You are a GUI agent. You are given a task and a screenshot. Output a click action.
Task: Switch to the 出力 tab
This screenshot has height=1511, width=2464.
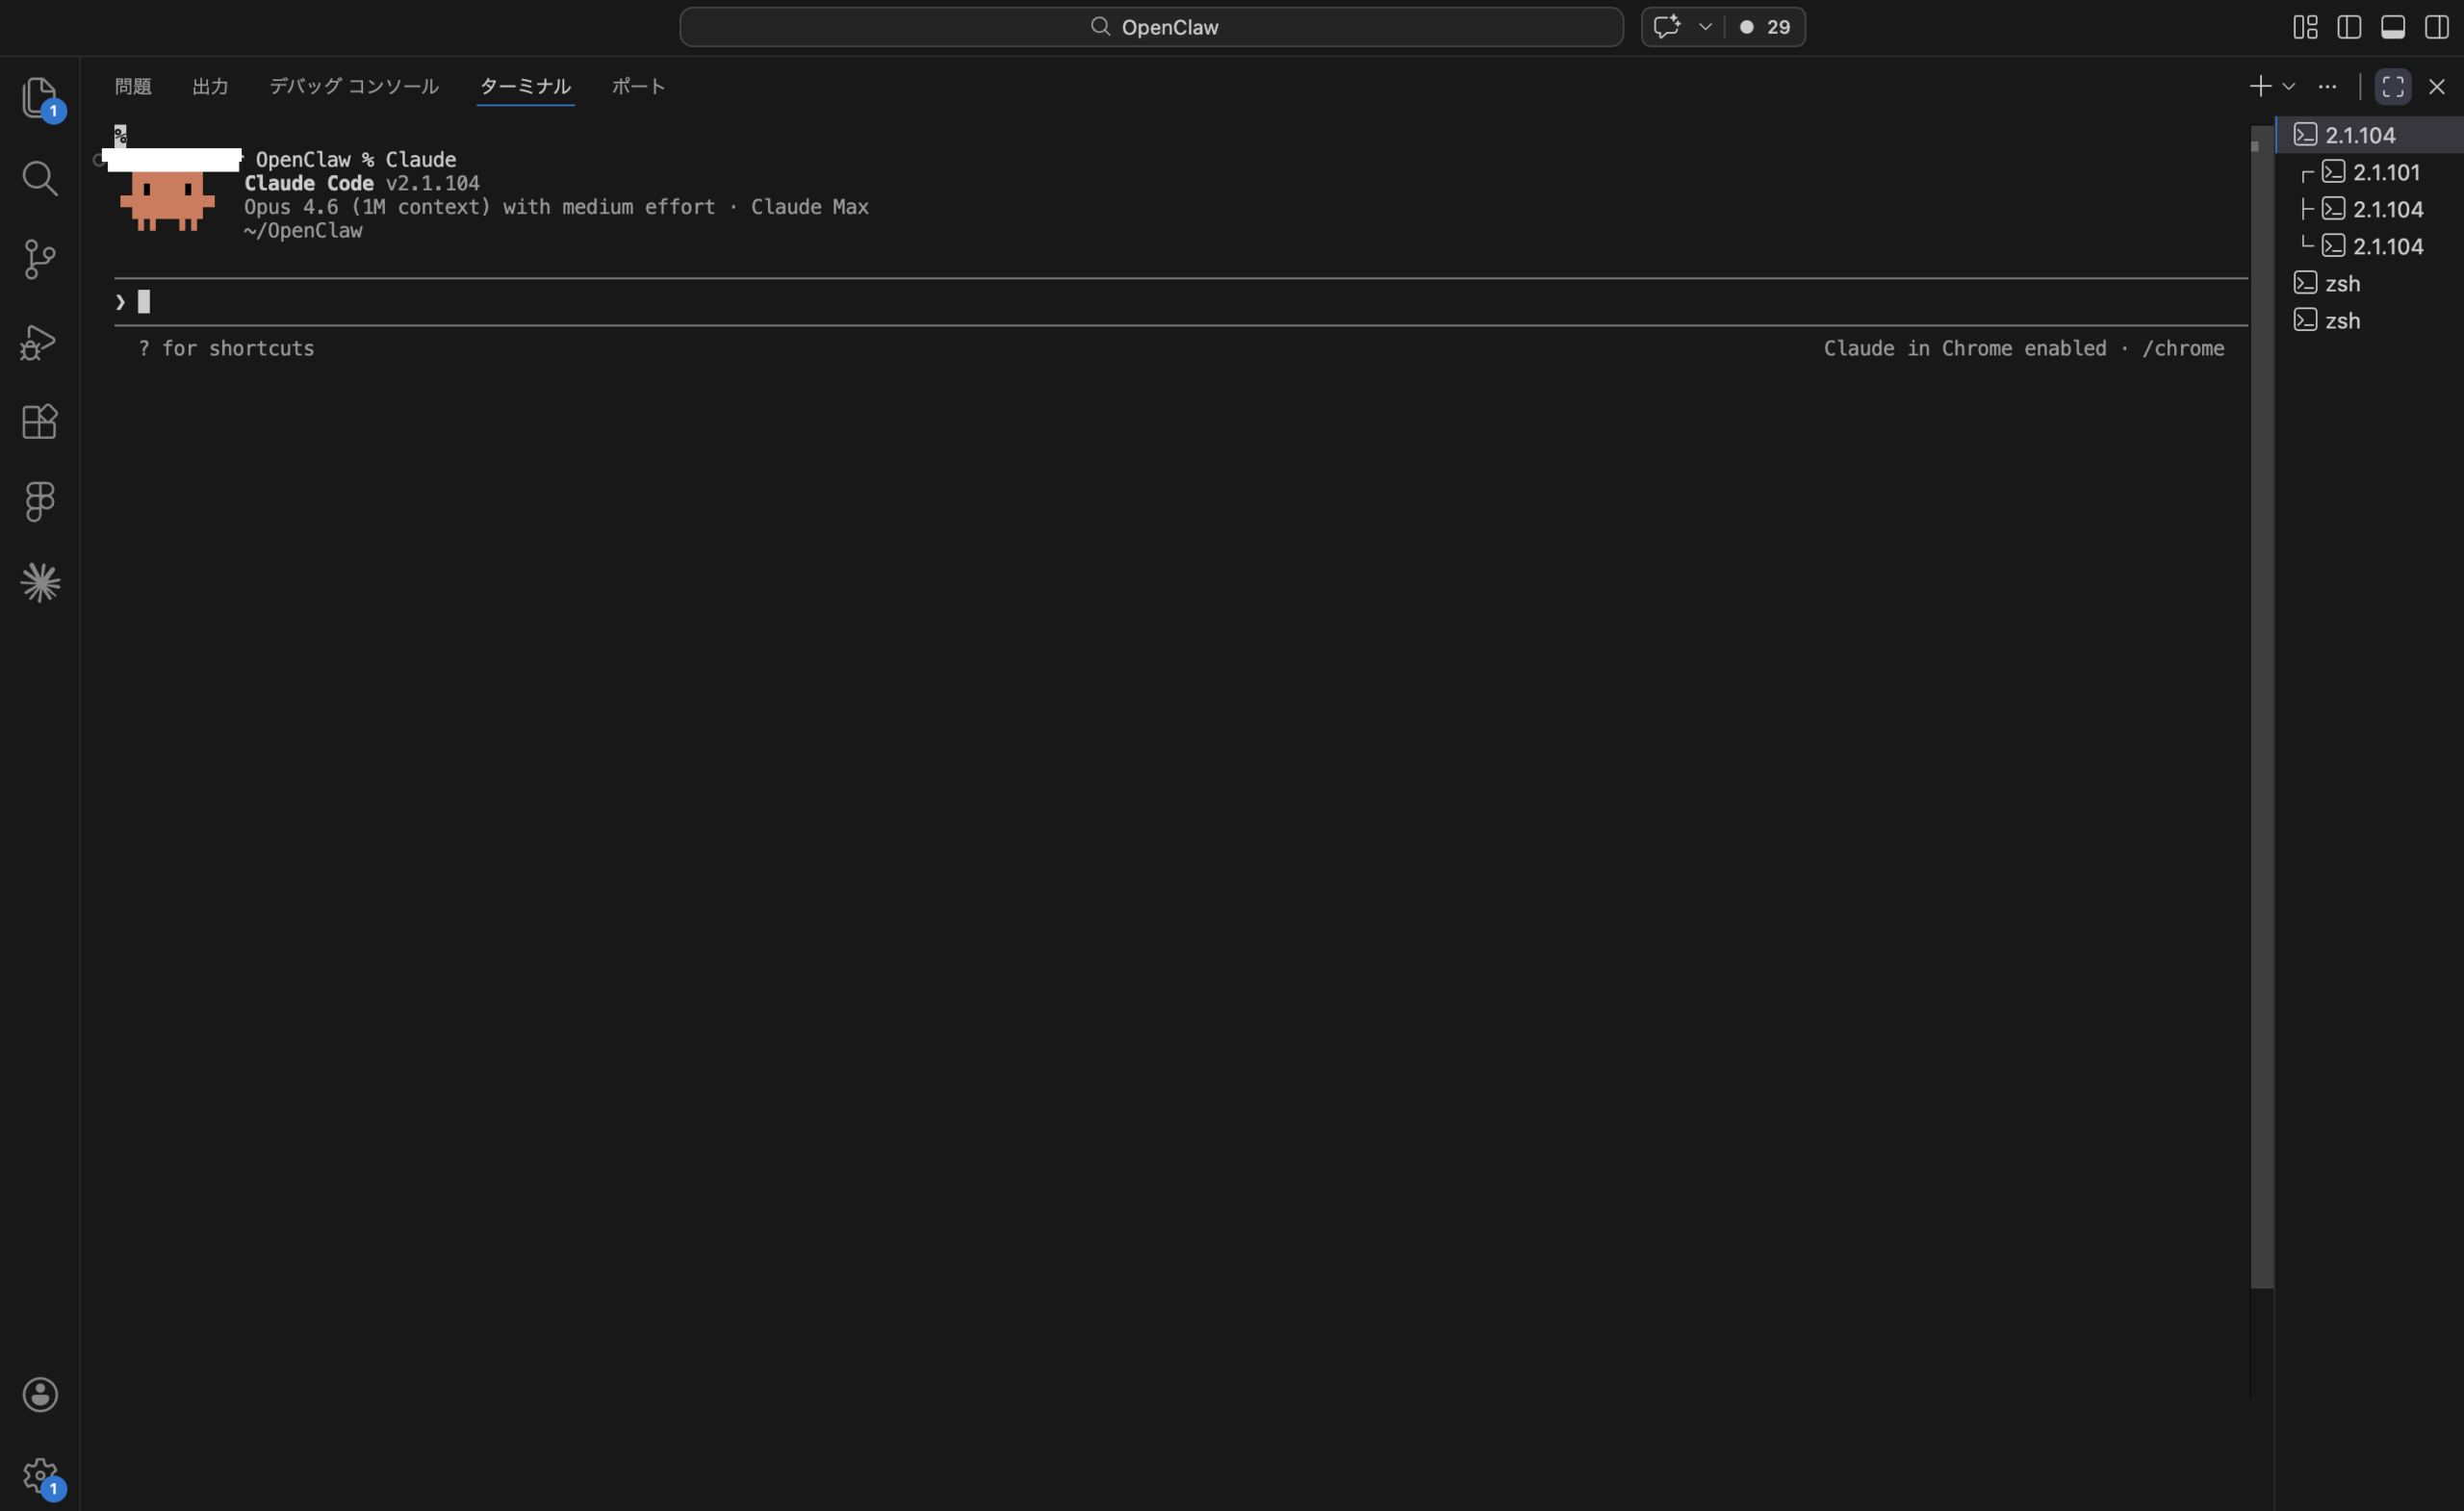(x=210, y=86)
